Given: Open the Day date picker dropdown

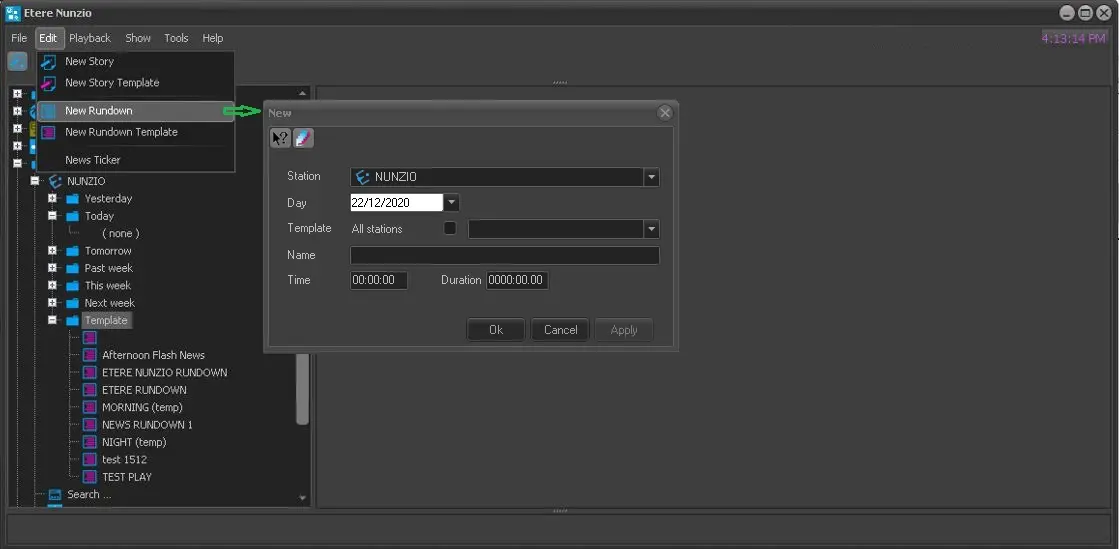Looking at the screenshot, I should point(451,203).
